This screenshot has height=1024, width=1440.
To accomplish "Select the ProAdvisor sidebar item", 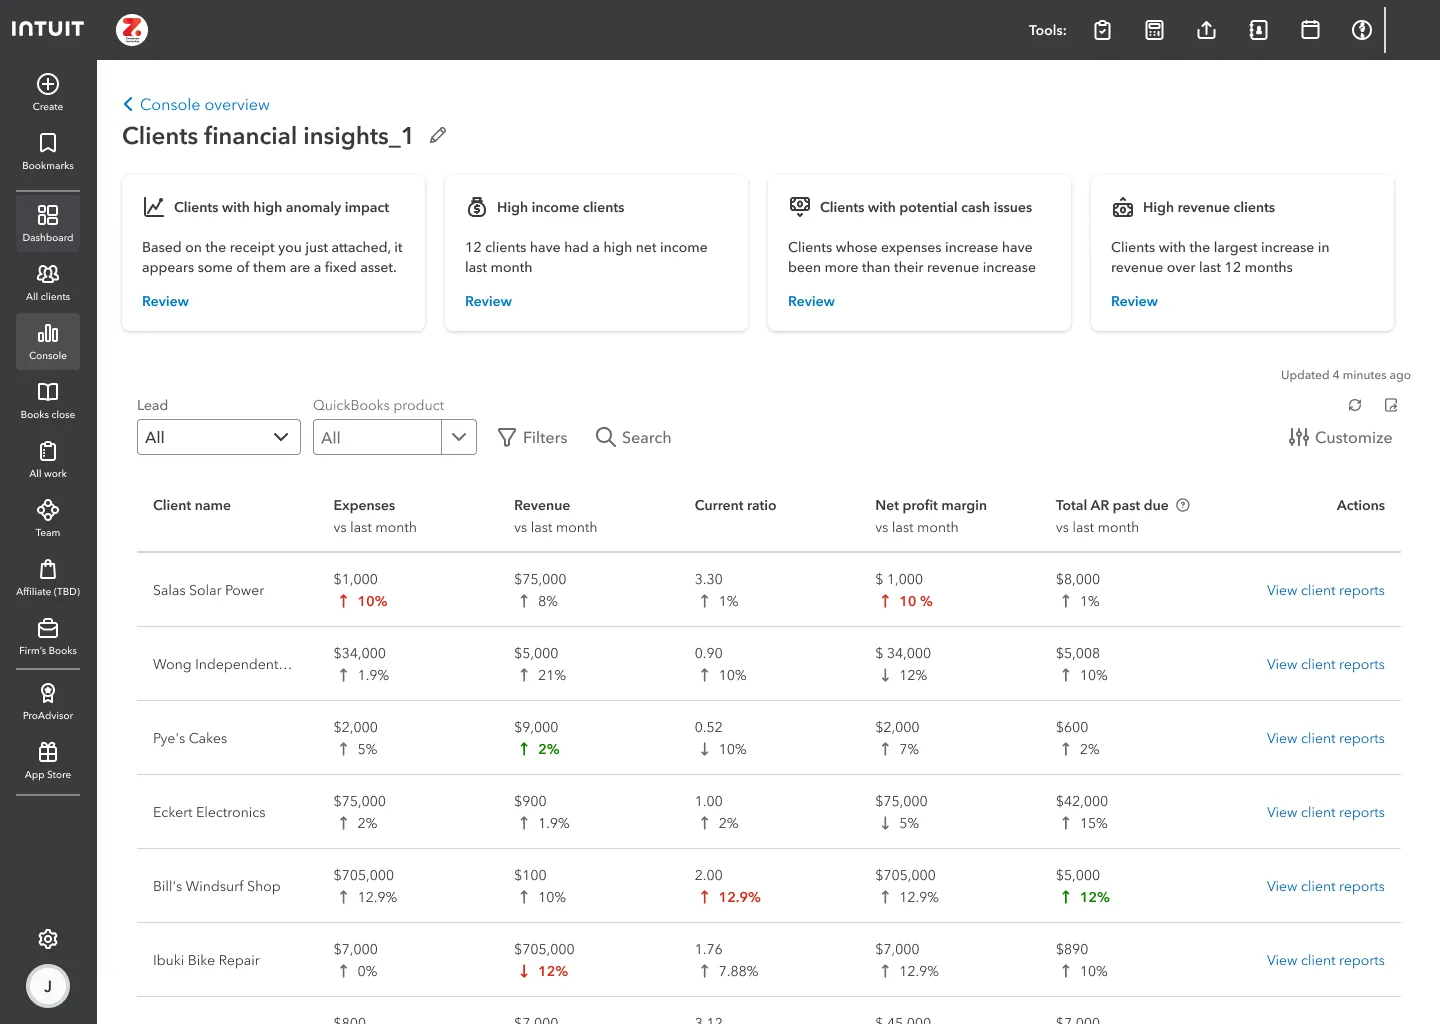I will coord(48,701).
